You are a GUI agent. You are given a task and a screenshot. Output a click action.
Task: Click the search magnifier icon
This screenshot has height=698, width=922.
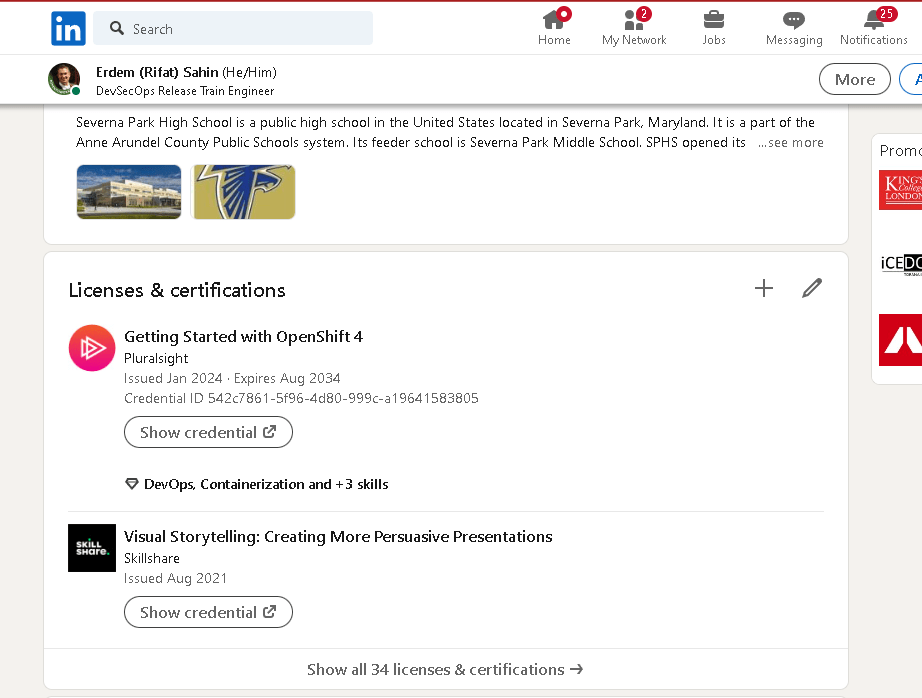click(x=117, y=28)
